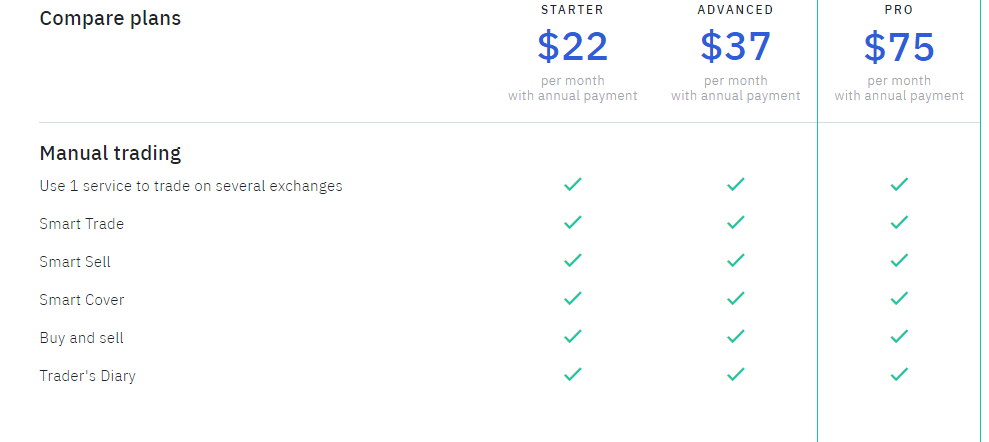
Task: Click Pro checkmark for Smart Trade
Action: click(x=899, y=222)
